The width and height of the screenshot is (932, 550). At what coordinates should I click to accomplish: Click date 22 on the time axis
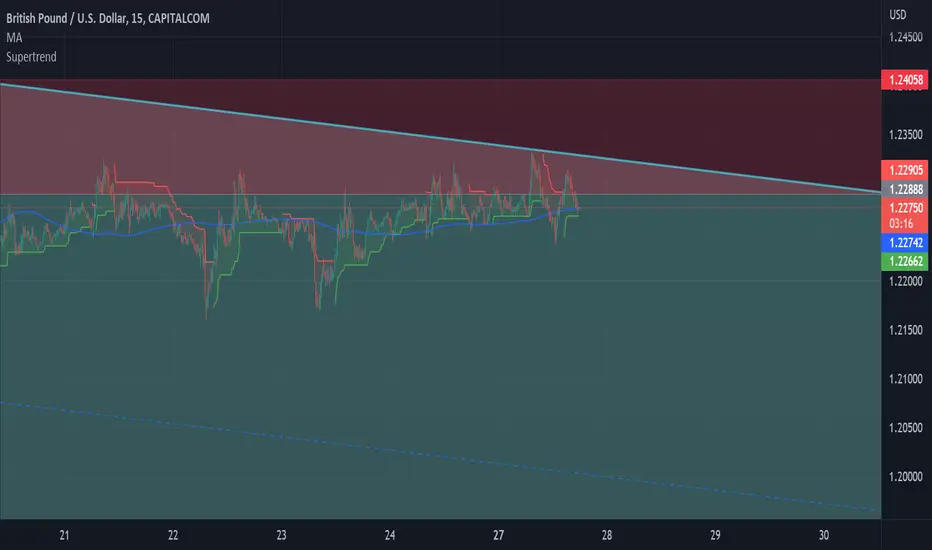click(173, 535)
